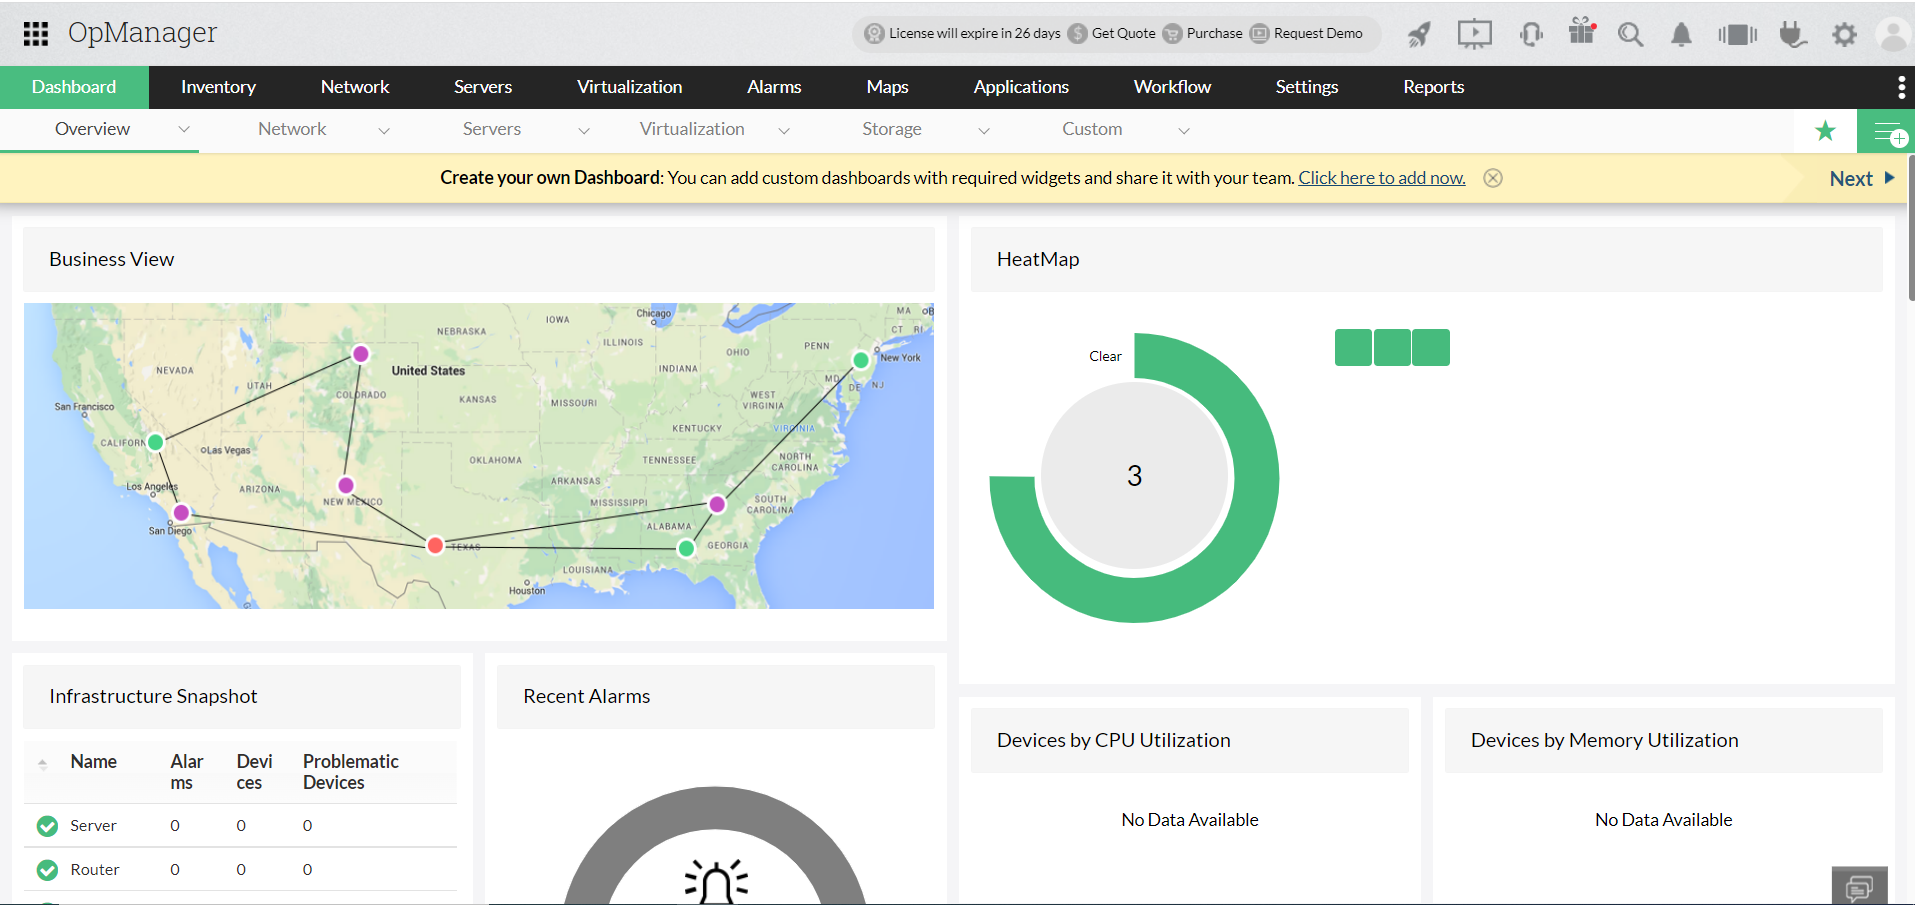Open the presentation video icon in header
This screenshot has width=1915, height=905.
click(x=1474, y=34)
